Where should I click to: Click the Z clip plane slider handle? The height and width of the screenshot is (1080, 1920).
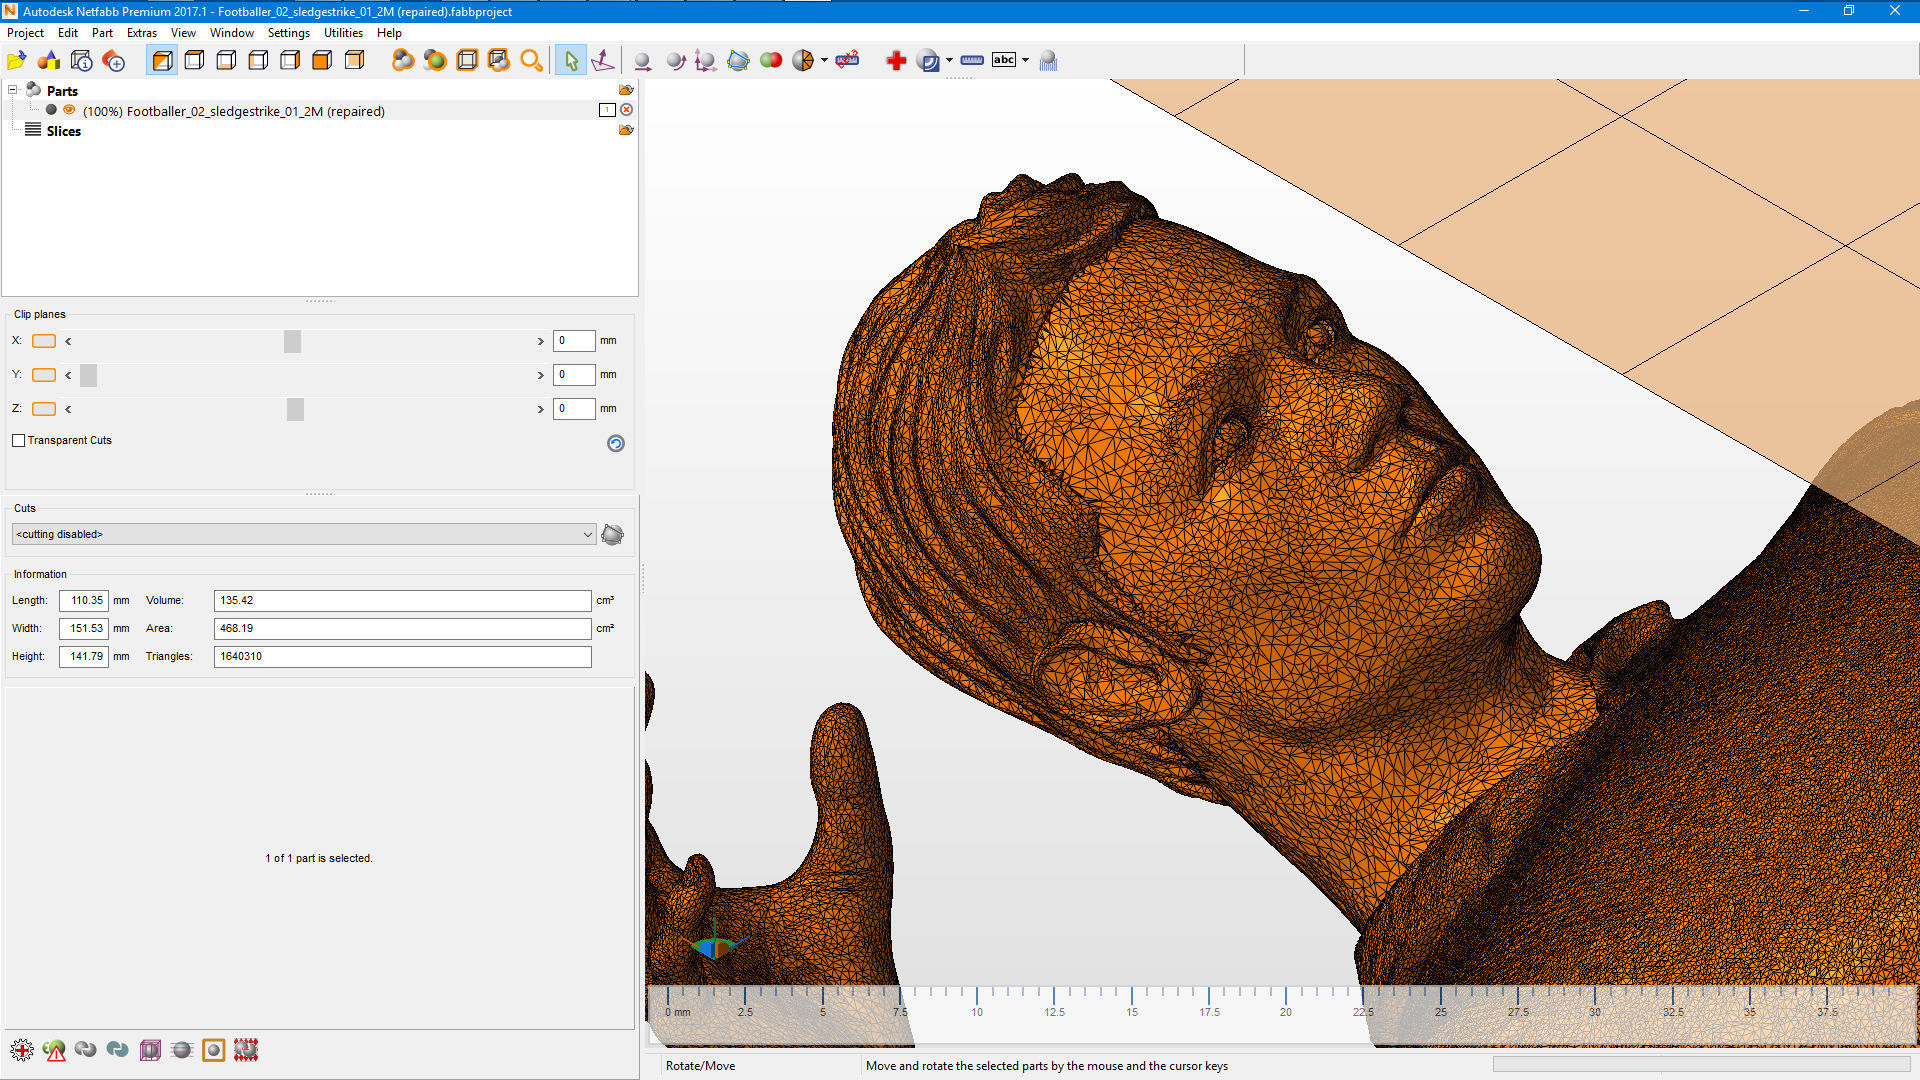coord(295,409)
